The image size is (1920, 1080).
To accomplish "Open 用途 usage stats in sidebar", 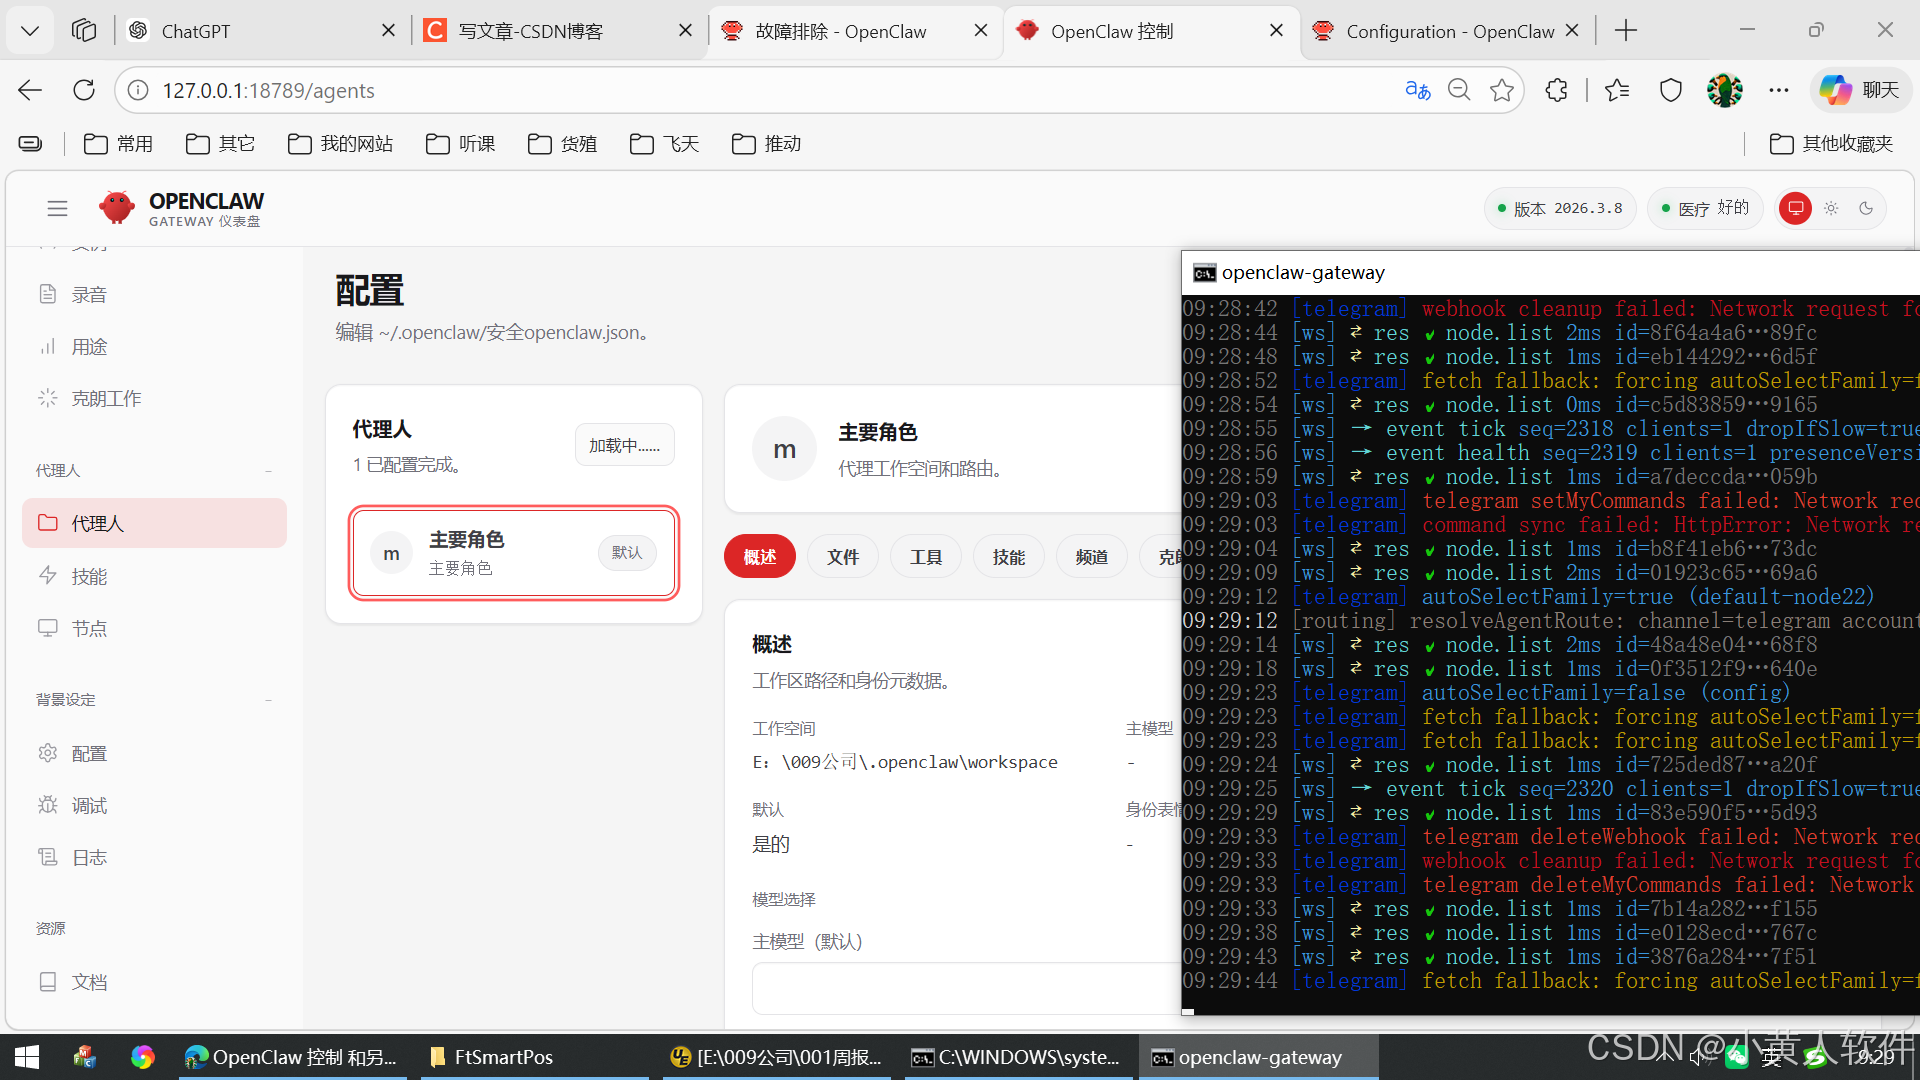I will [88, 346].
